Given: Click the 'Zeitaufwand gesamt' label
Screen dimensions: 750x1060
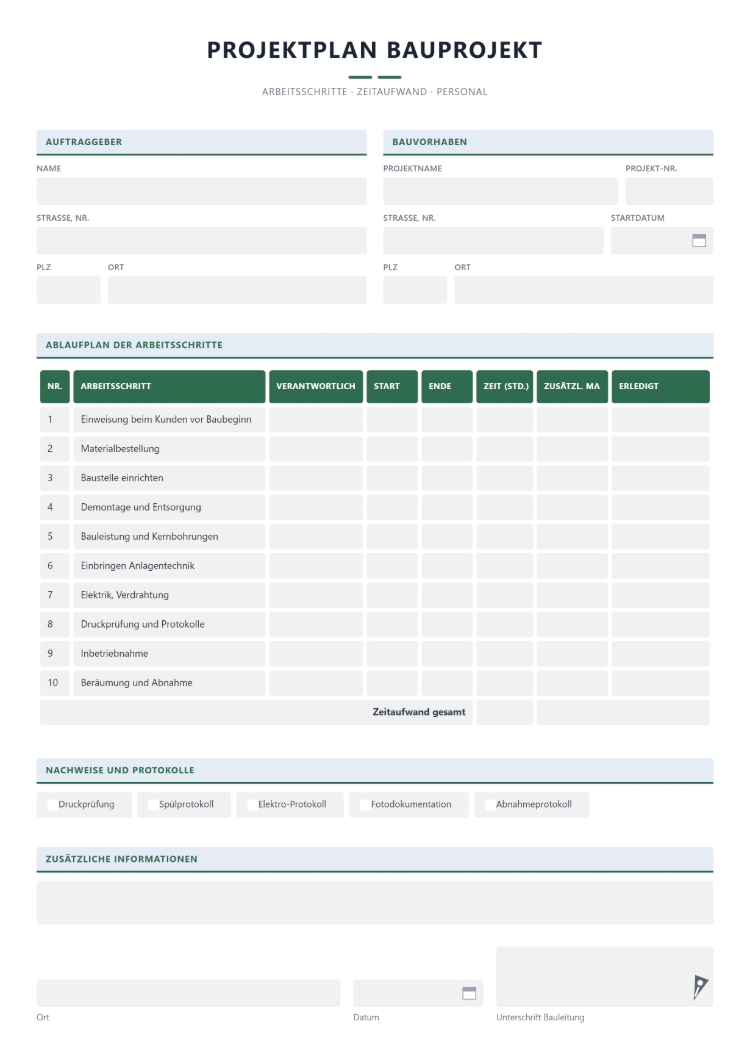Looking at the screenshot, I should tap(419, 712).
